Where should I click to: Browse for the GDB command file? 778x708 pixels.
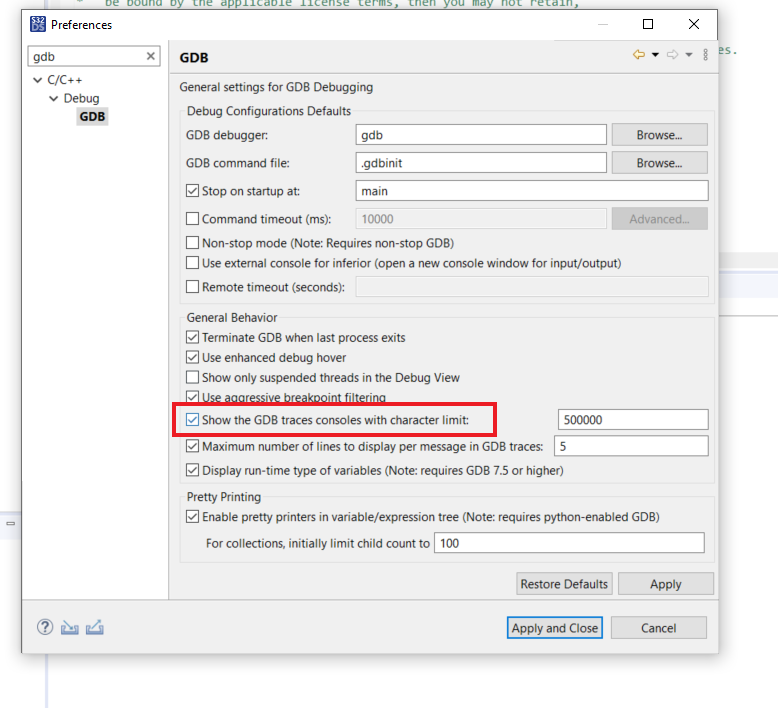point(659,163)
